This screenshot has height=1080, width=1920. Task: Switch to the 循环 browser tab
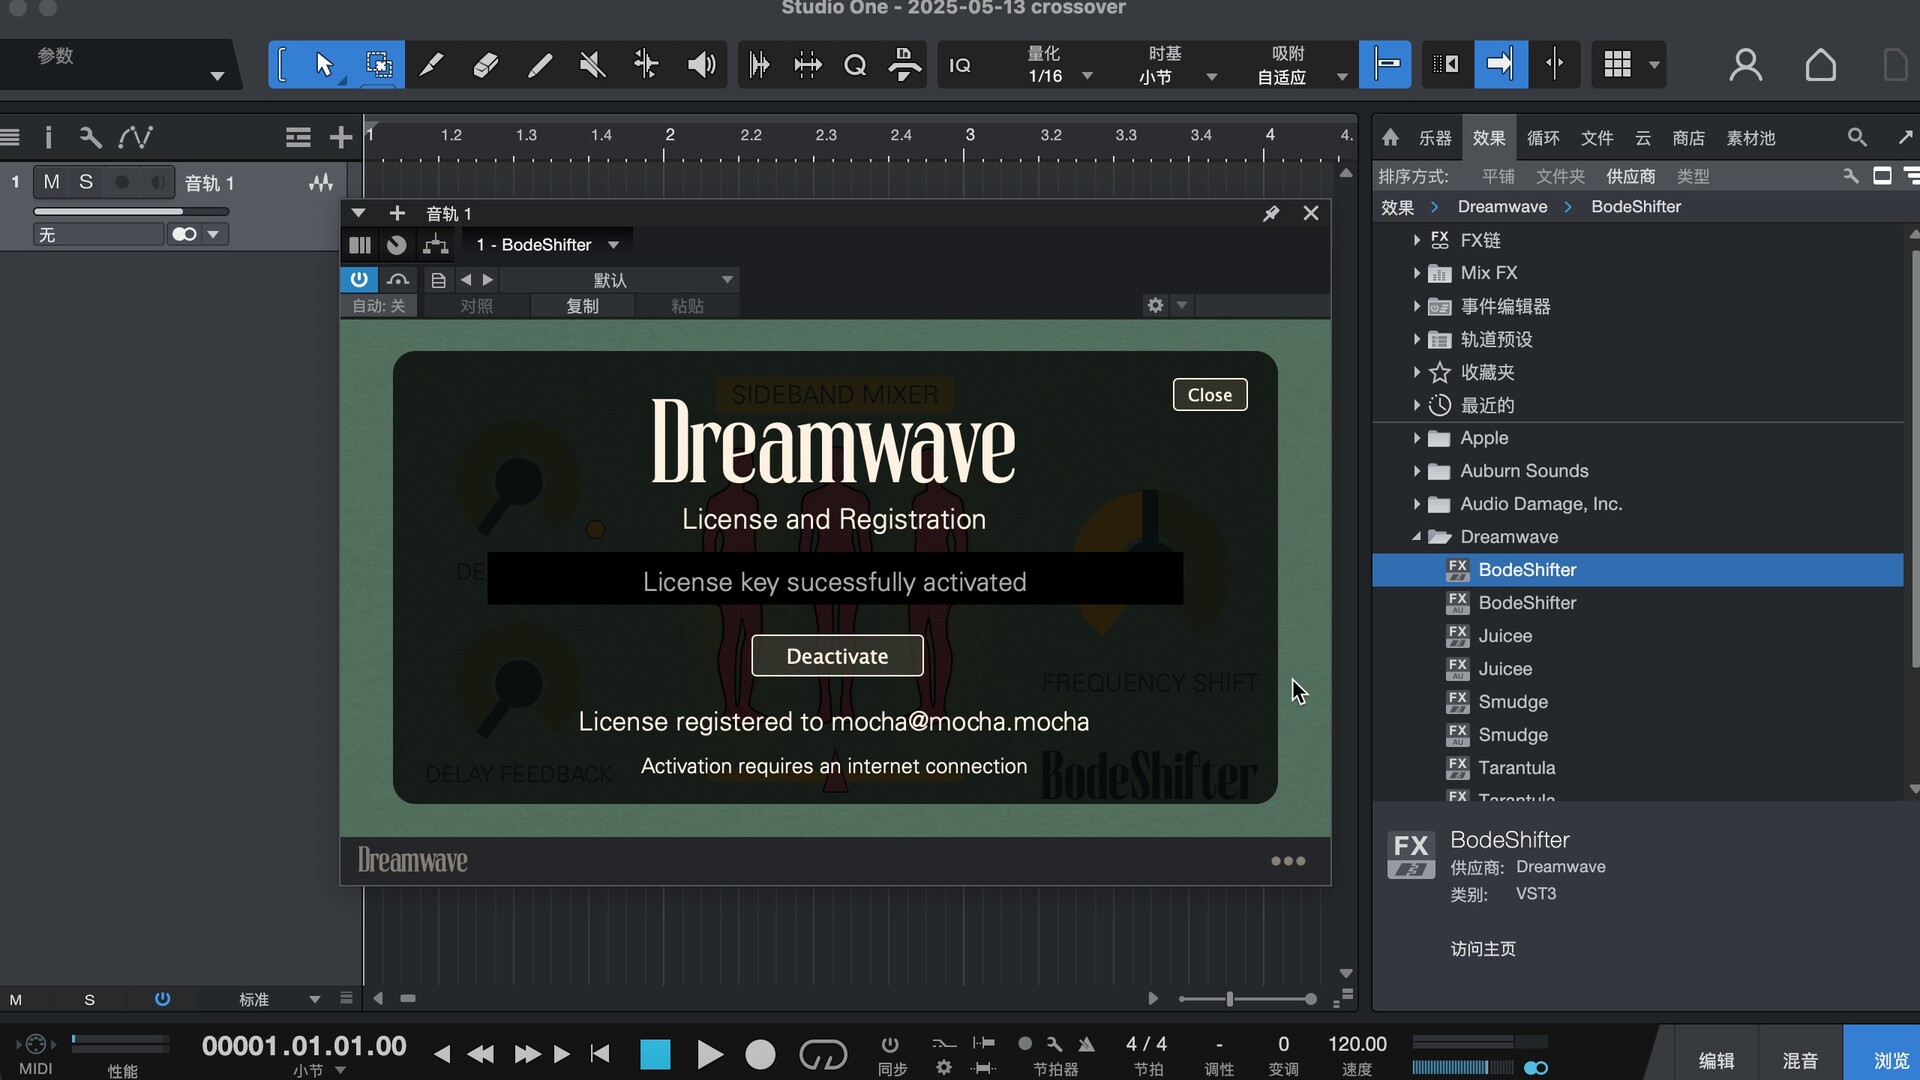tap(1543, 138)
